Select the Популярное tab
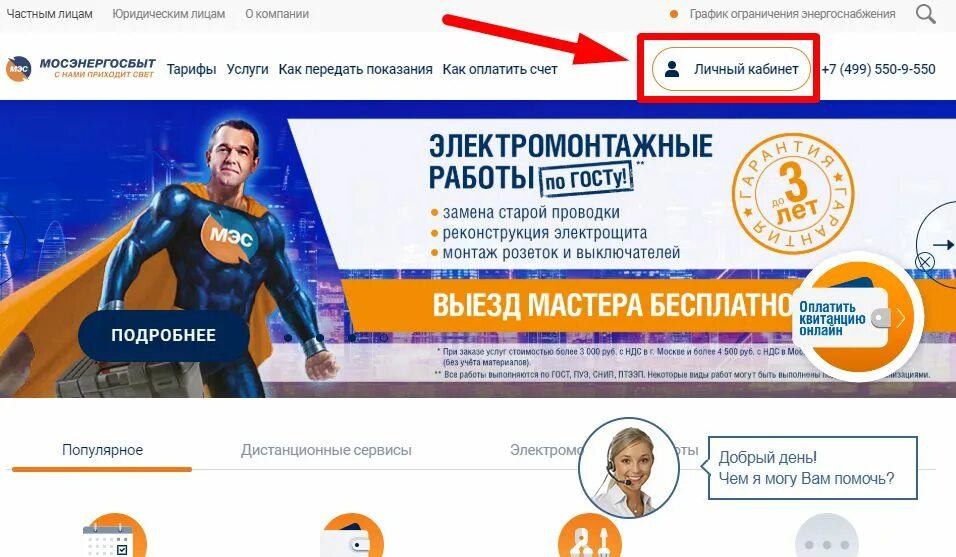The image size is (956, 557). (x=102, y=450)
